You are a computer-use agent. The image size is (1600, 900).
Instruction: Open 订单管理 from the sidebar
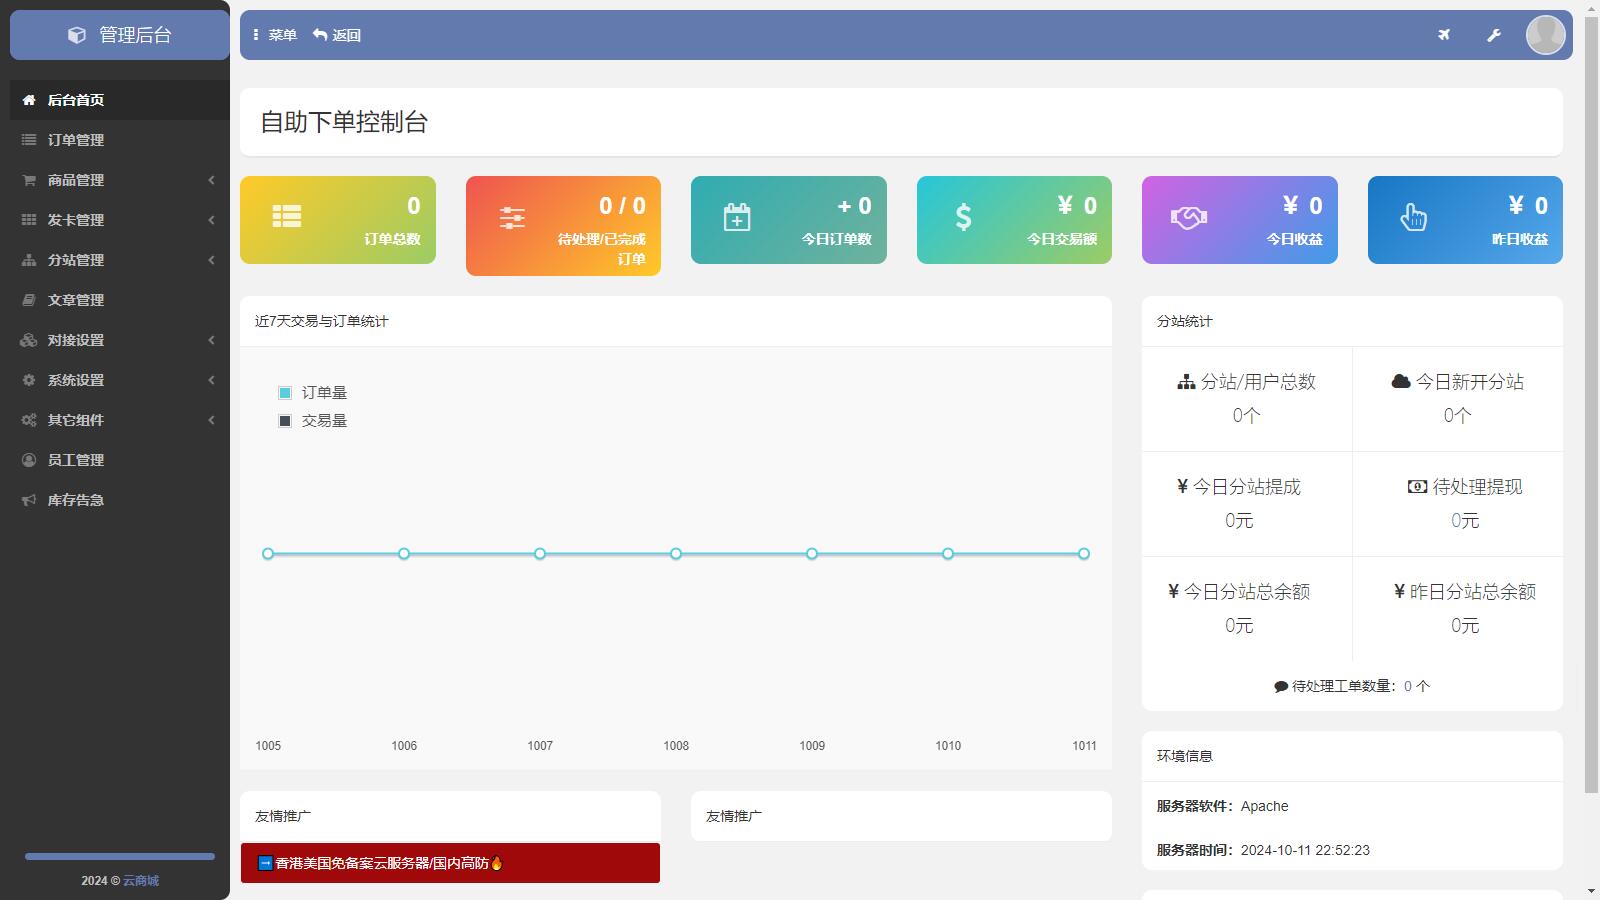pyautogui.click(x=74, y=140)
